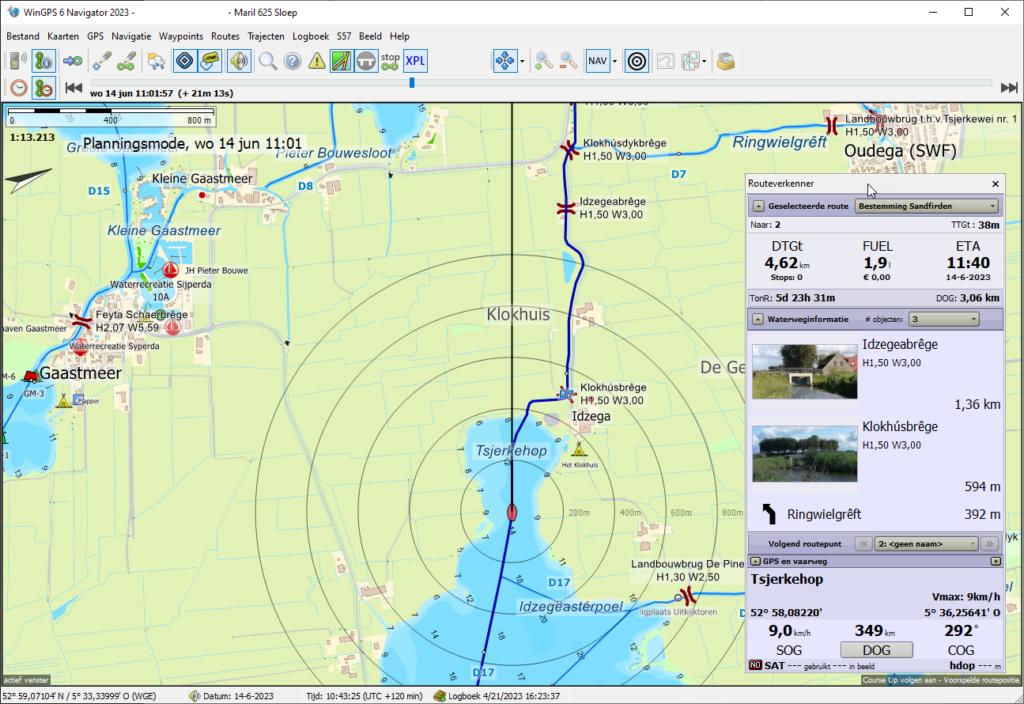Click the magnifying glass search icon
This screenshot has height=704, width=1024.
pos(268,61)
